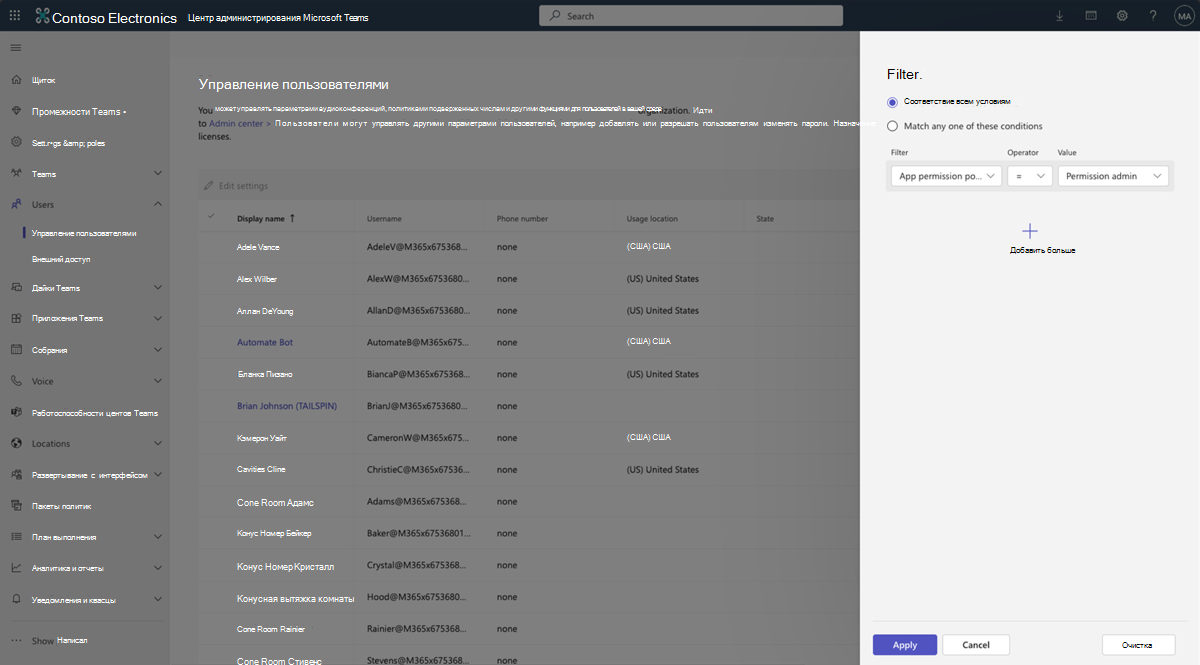1200x665 pixels.
Task: Click the Аналитика и отчеты chart icon
Action: 16,568
